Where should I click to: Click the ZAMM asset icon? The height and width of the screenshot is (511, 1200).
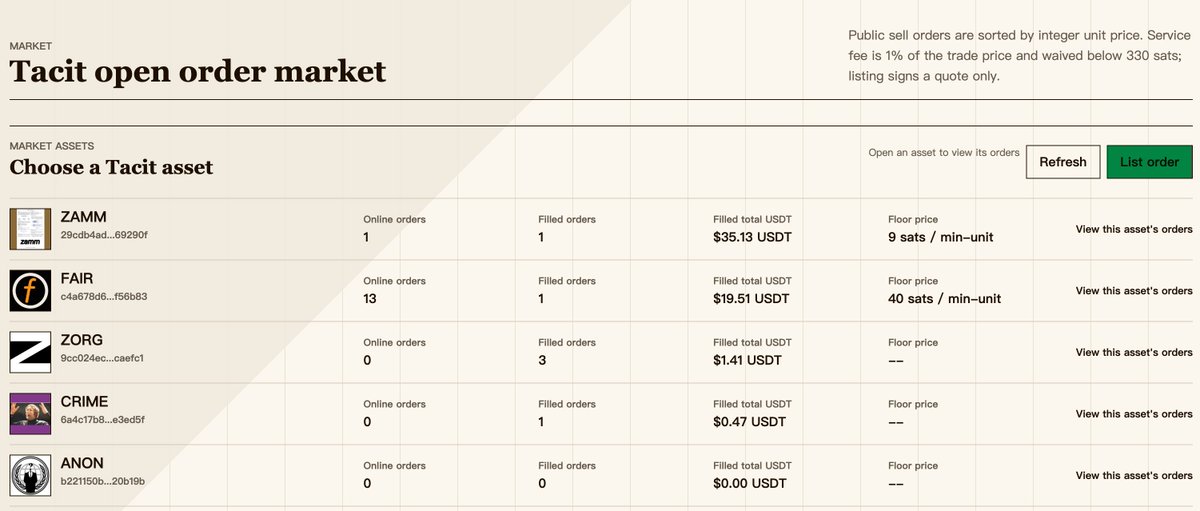(30, 229)
